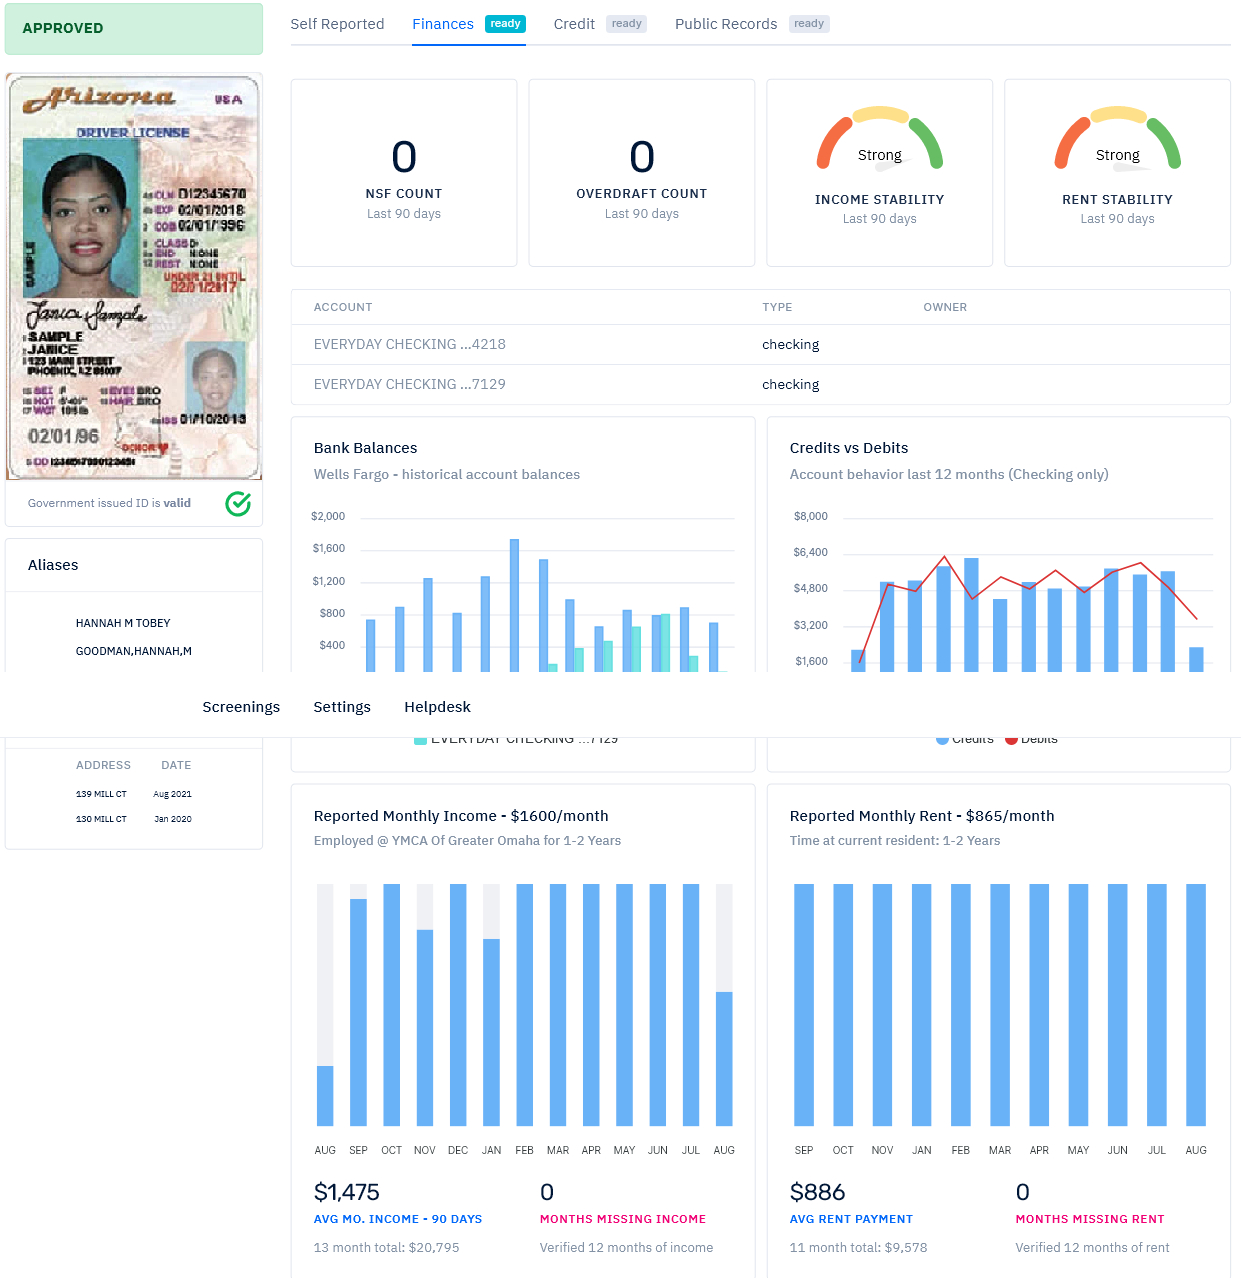Click the OVERDRAFT COUNT card
Image resolution: width=1241 pixels, height=1278 pixels.
coord(642,173)
